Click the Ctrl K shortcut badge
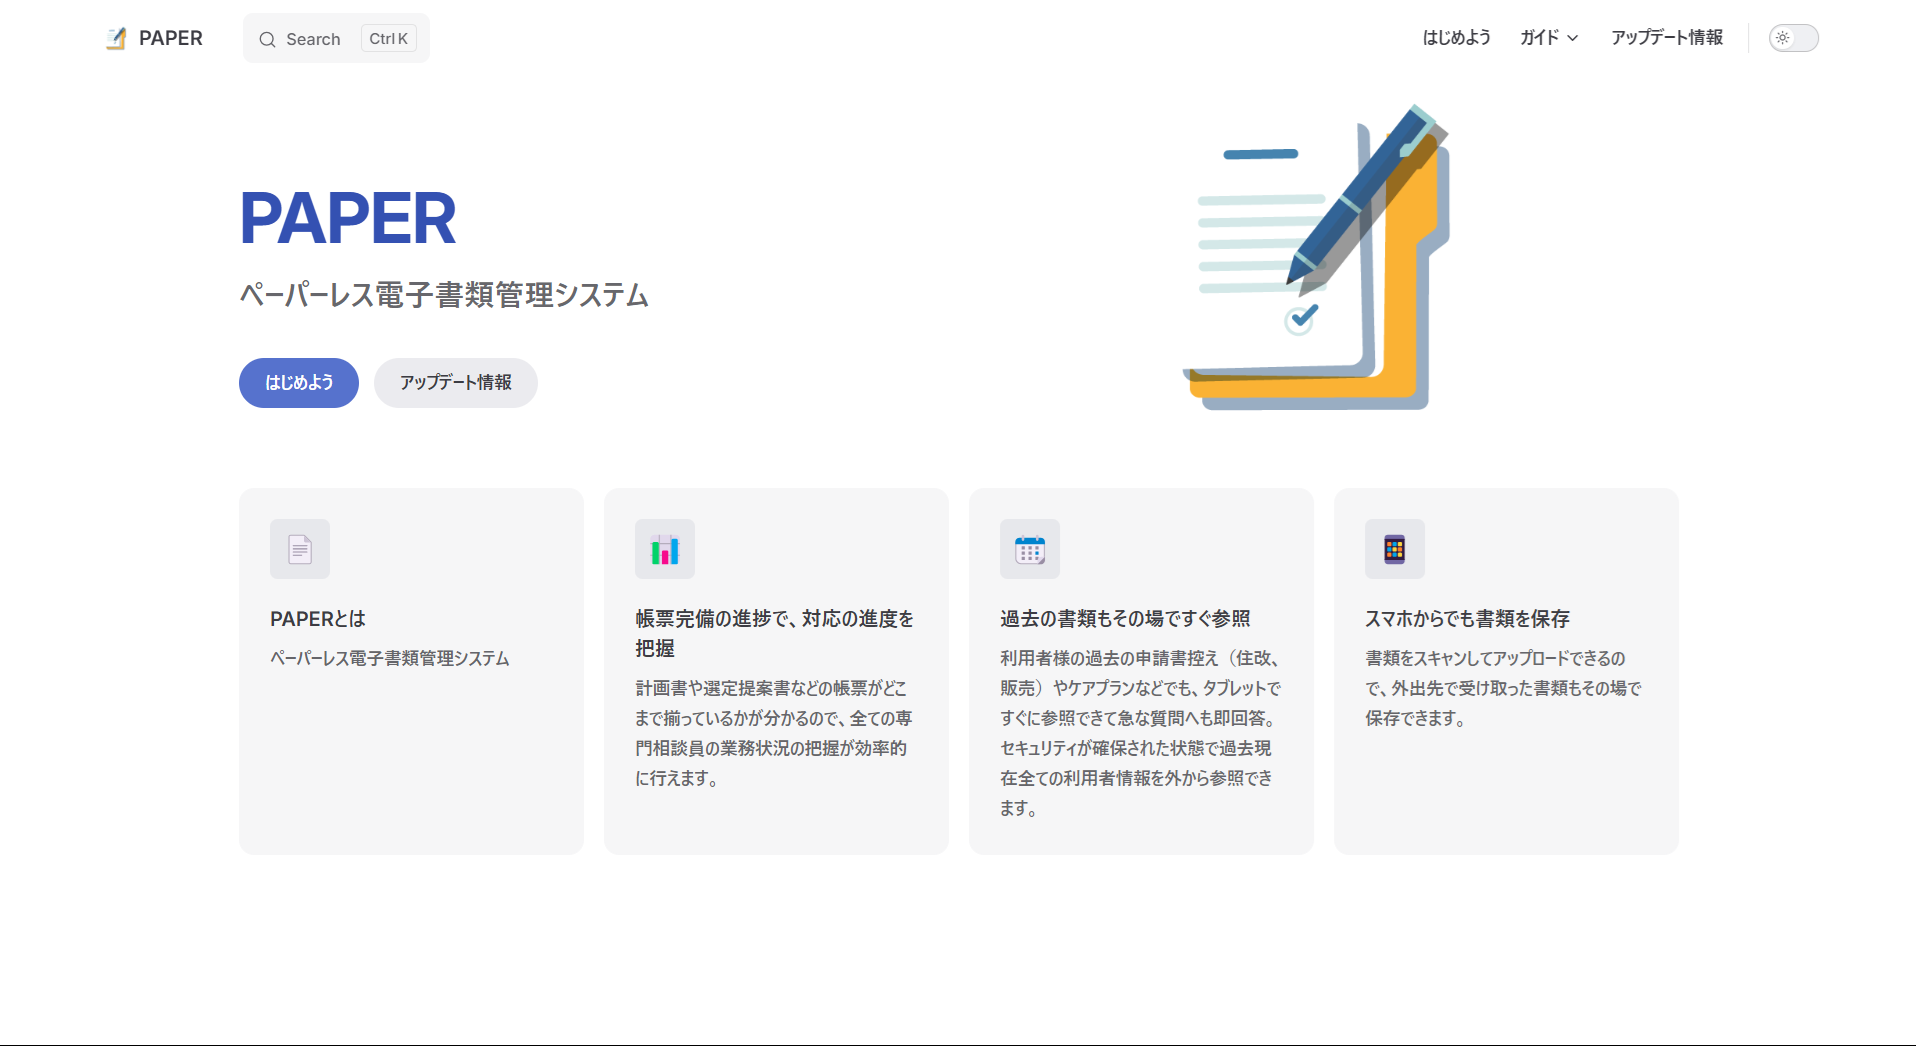 tap(388, 39)
